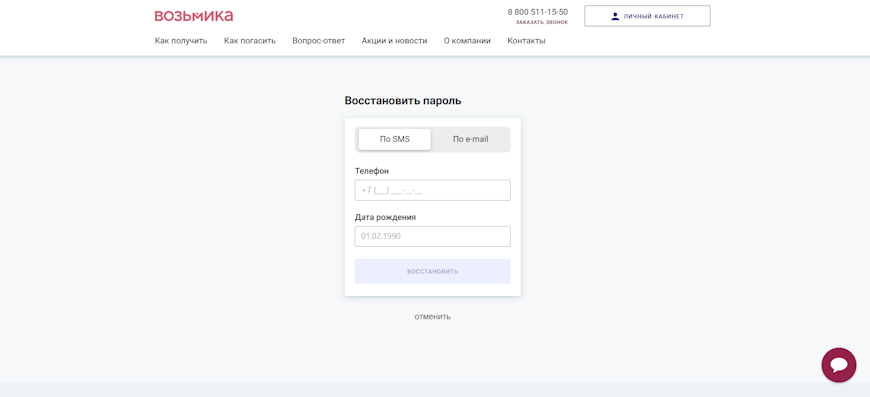Click the Восстановить submit button

click(x=432, y=271)
